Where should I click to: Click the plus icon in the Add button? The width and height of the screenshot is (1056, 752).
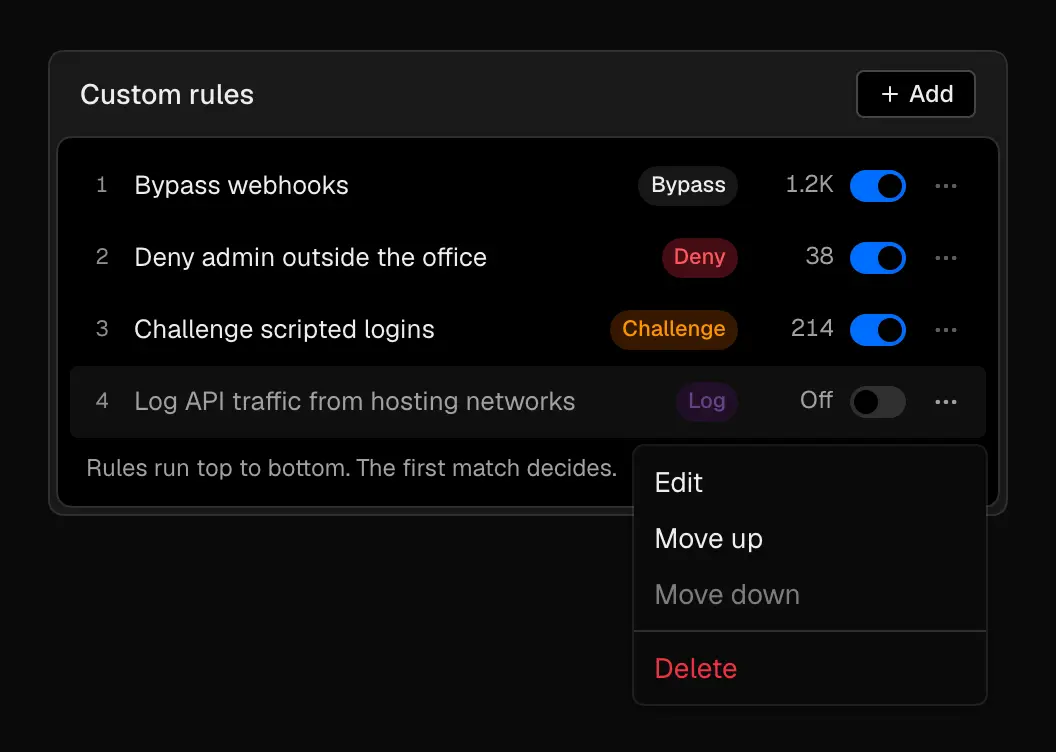(890, 94)
